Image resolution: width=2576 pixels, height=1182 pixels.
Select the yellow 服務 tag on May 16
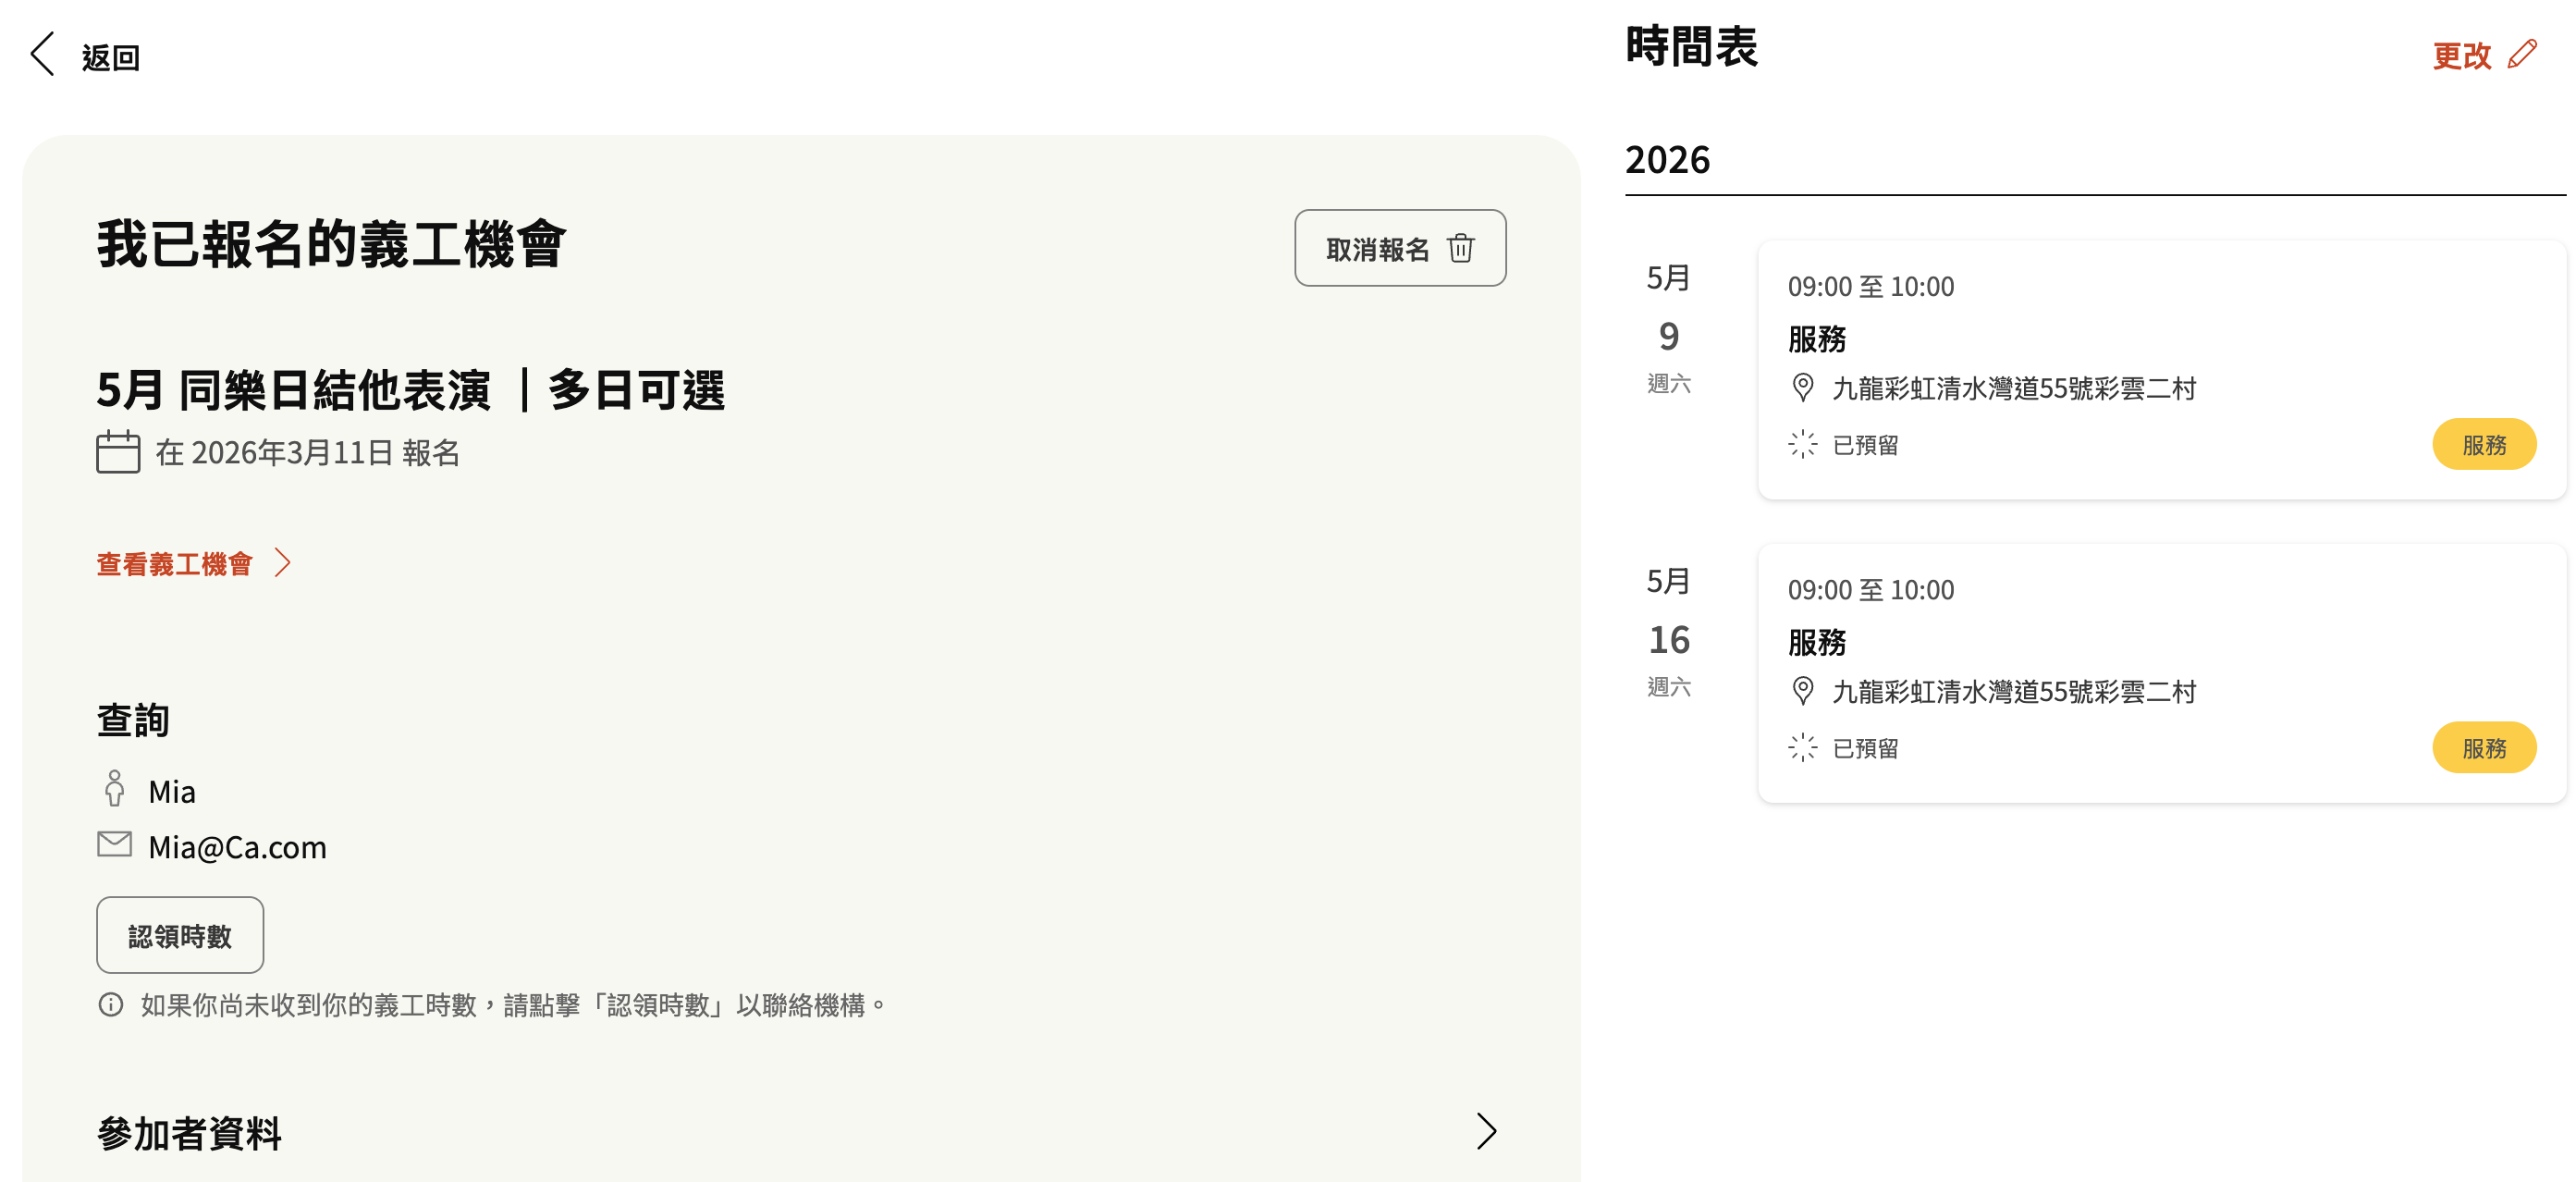[x=2483, y=747]
